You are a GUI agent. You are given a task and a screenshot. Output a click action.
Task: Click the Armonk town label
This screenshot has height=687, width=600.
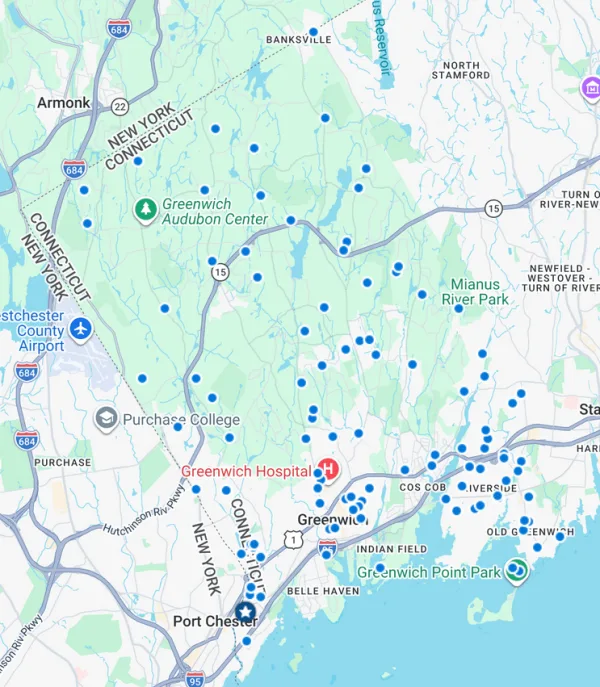click(63, 102)
